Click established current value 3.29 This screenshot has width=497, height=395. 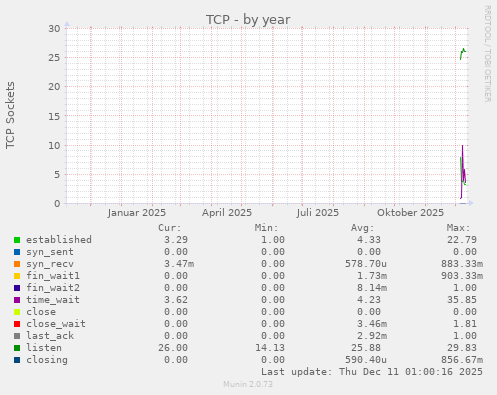[176, 240]
